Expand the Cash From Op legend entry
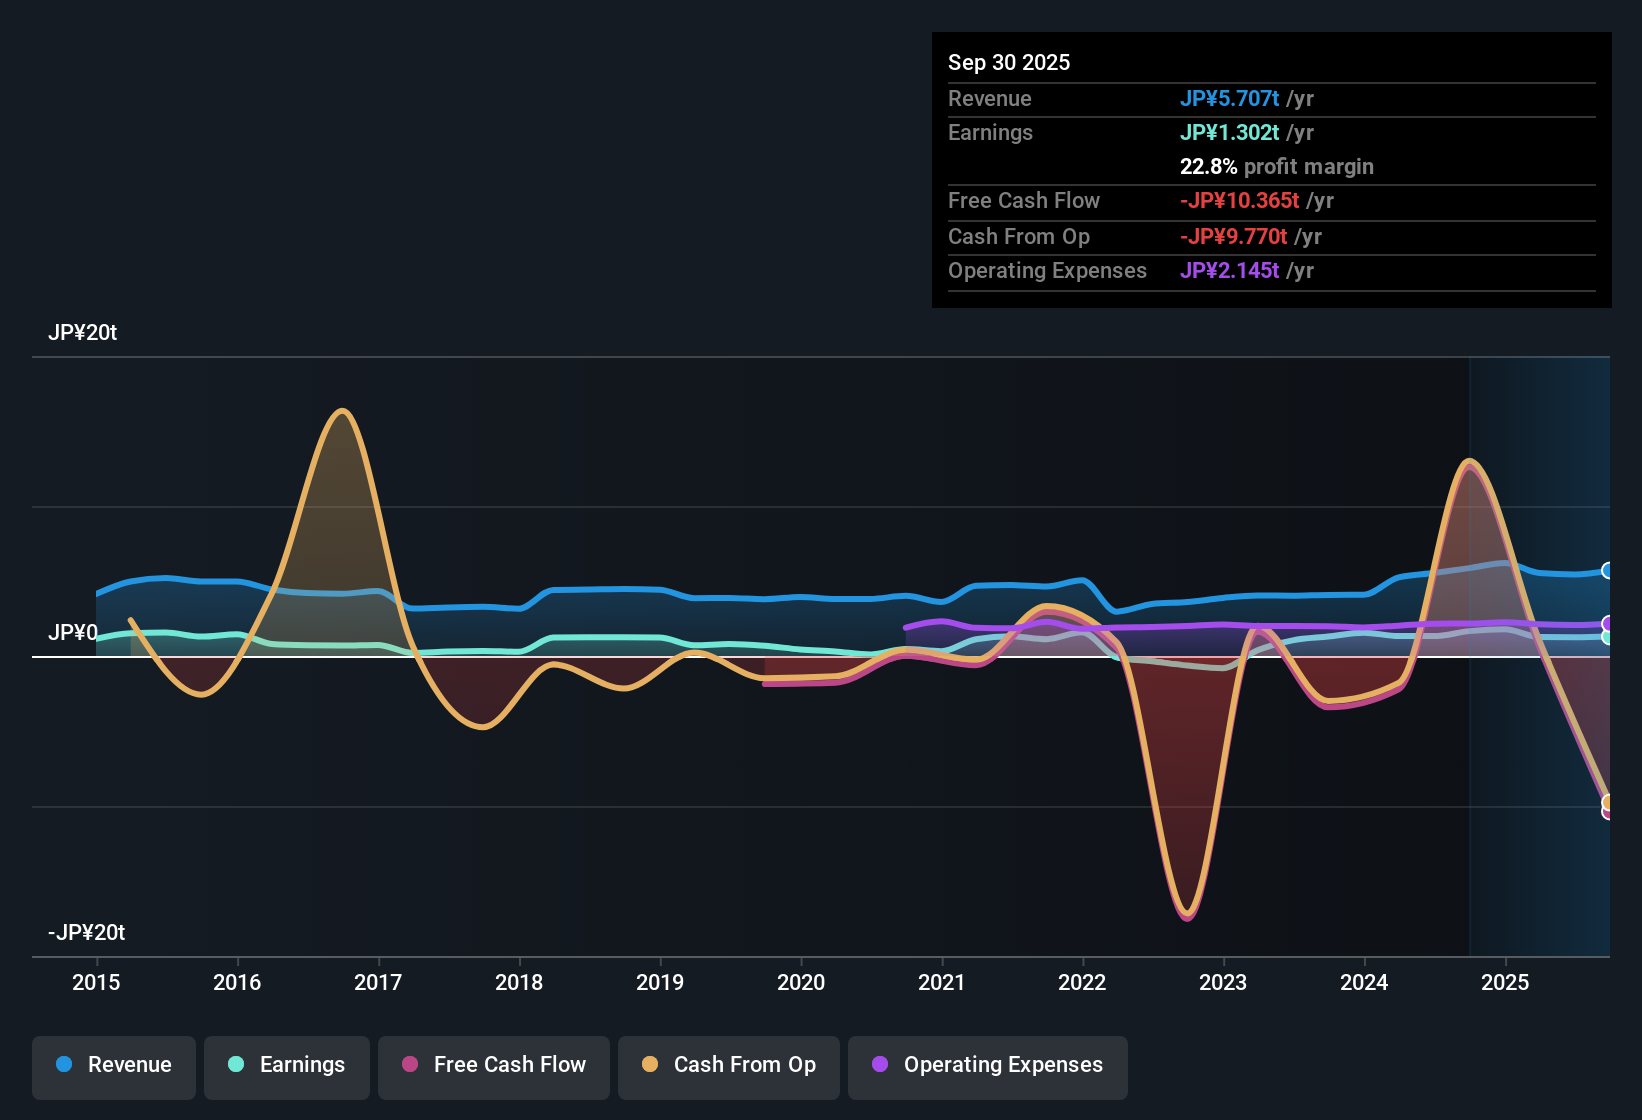Image resolution: width=1642 pixels, height=1120 pixels. click(728, 1066)
